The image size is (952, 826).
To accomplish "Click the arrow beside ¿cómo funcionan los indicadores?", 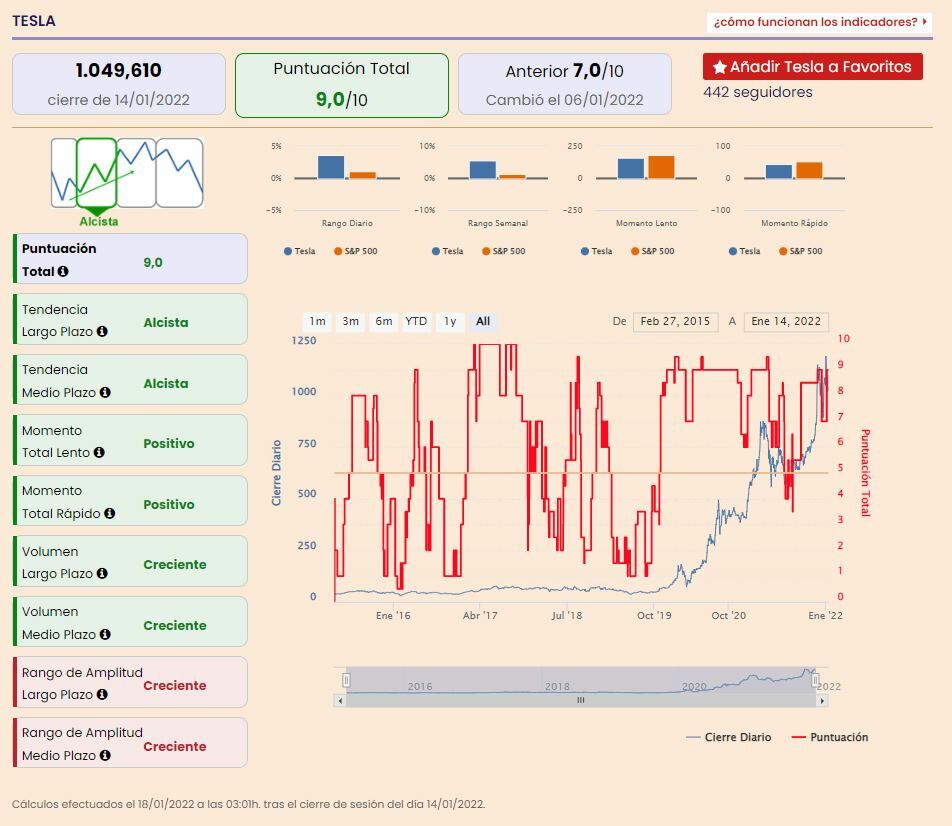I will point(924,22).
